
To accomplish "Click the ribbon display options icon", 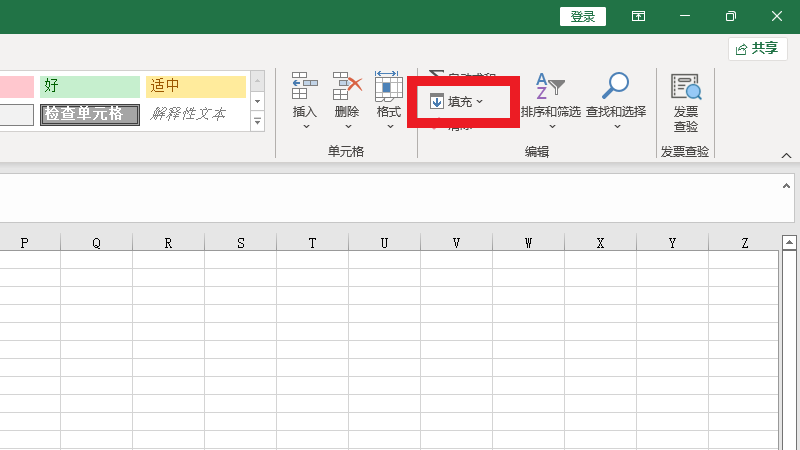I will pyautogui.click(x=638, y=17).
